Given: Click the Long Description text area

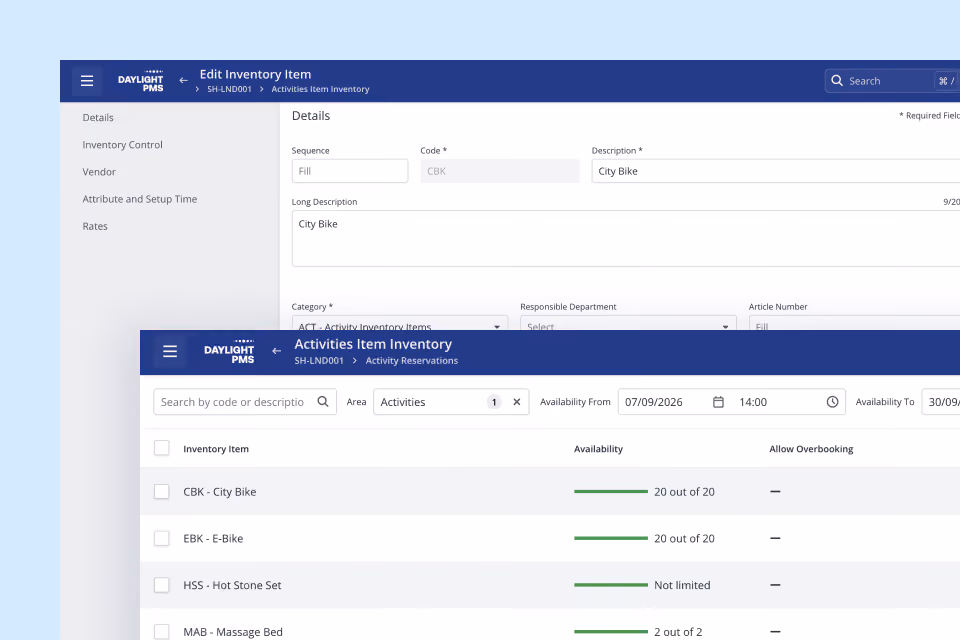Looking at the screenshot, I should click(x=626, y=238).
